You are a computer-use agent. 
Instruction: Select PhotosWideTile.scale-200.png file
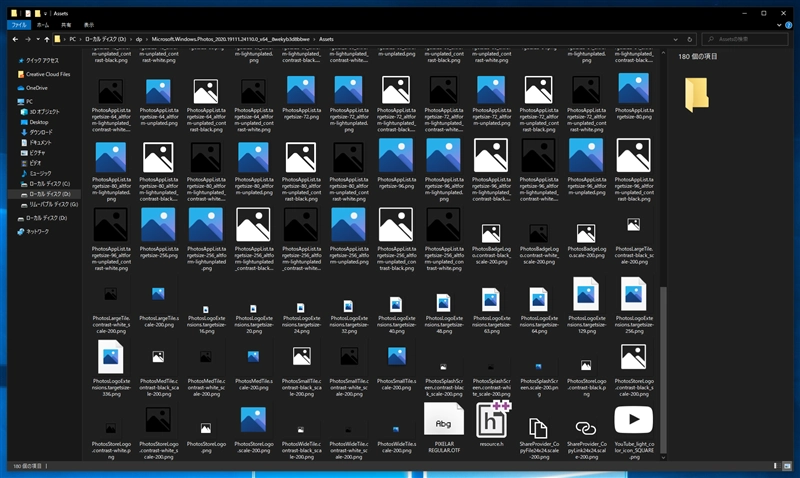click(396, 439)
